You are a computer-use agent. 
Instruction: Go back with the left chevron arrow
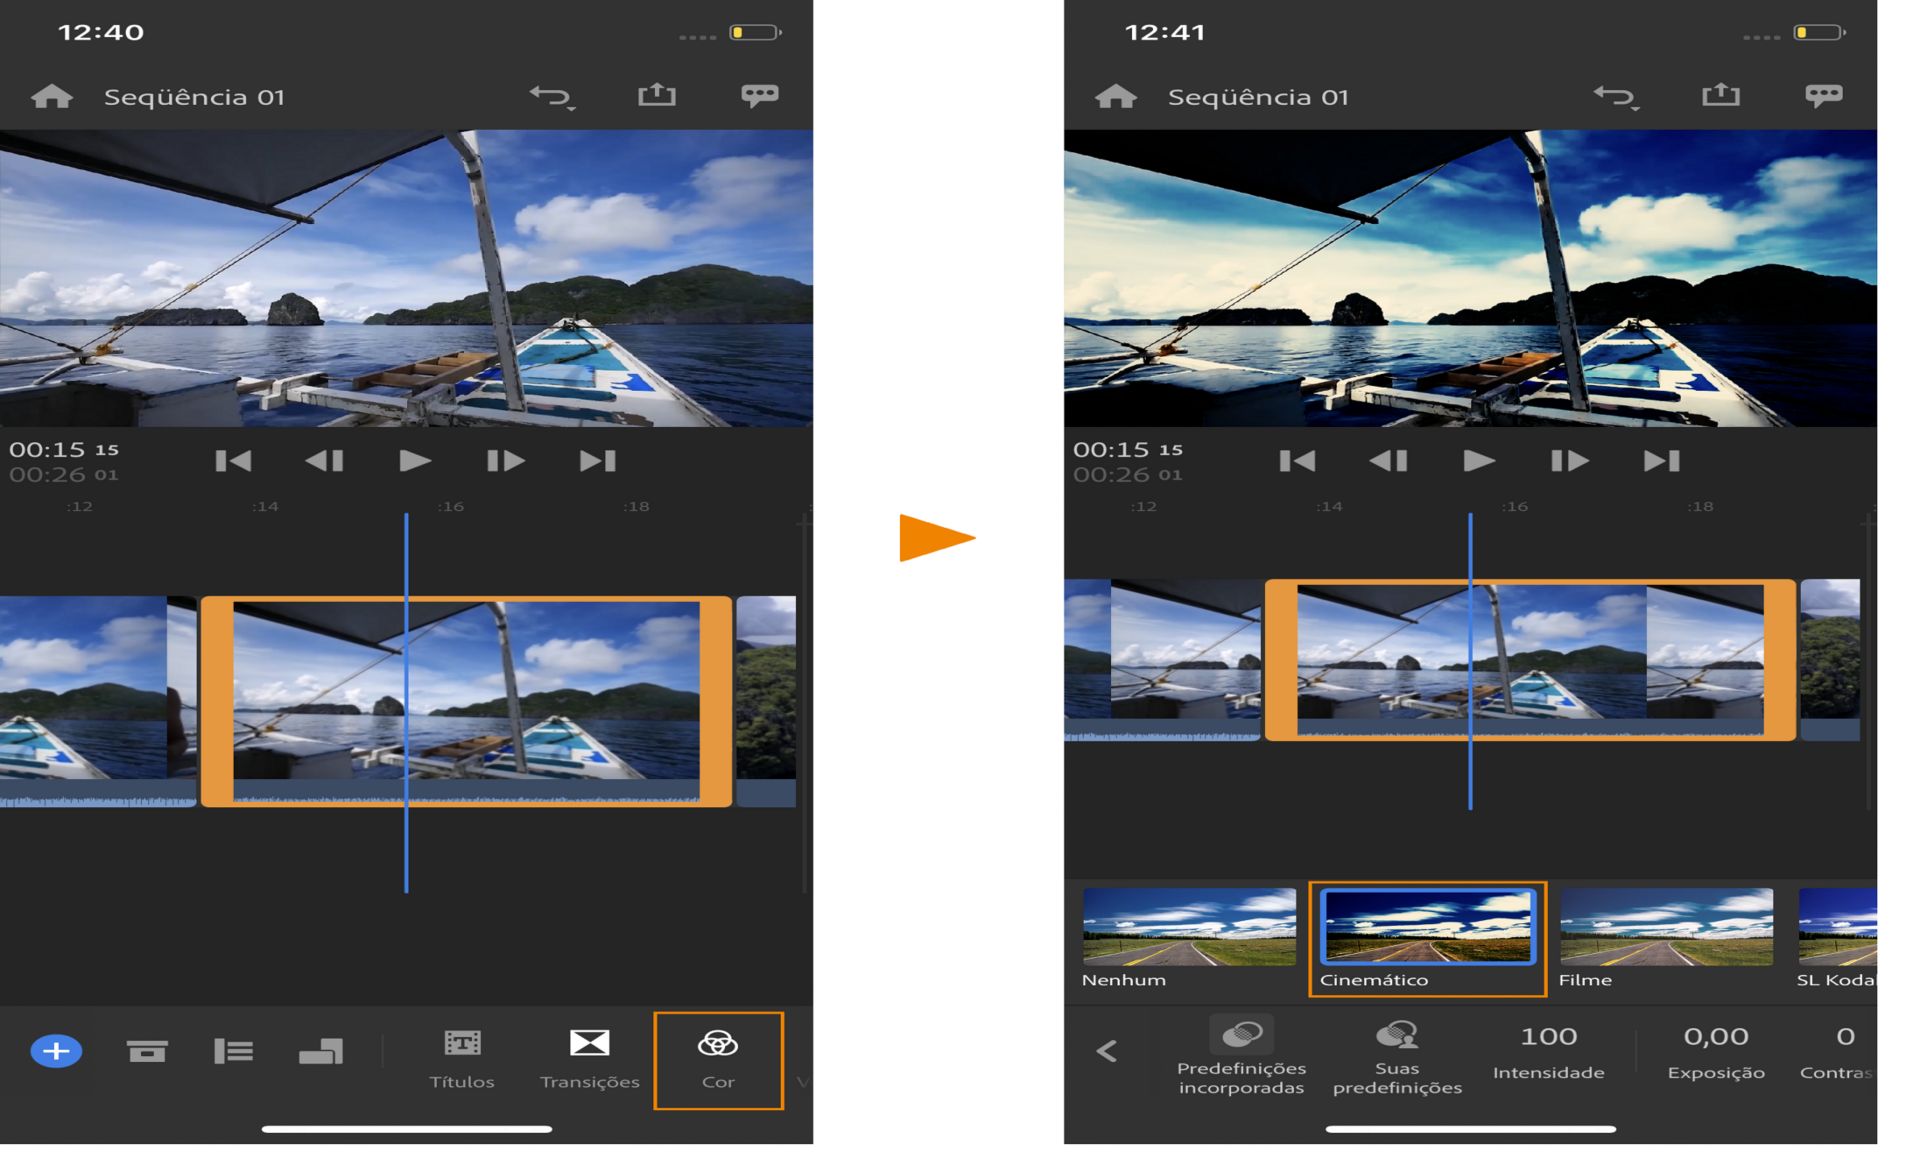pos(1106,1051)
